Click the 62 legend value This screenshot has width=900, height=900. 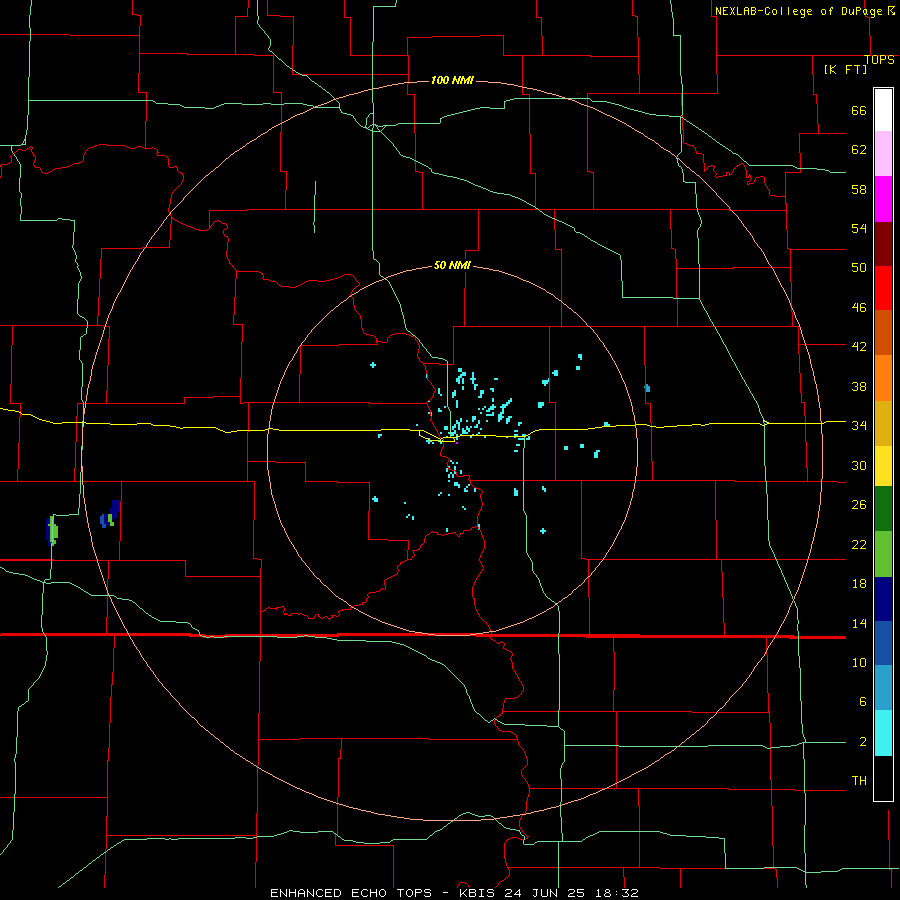[x=859, y=150]
